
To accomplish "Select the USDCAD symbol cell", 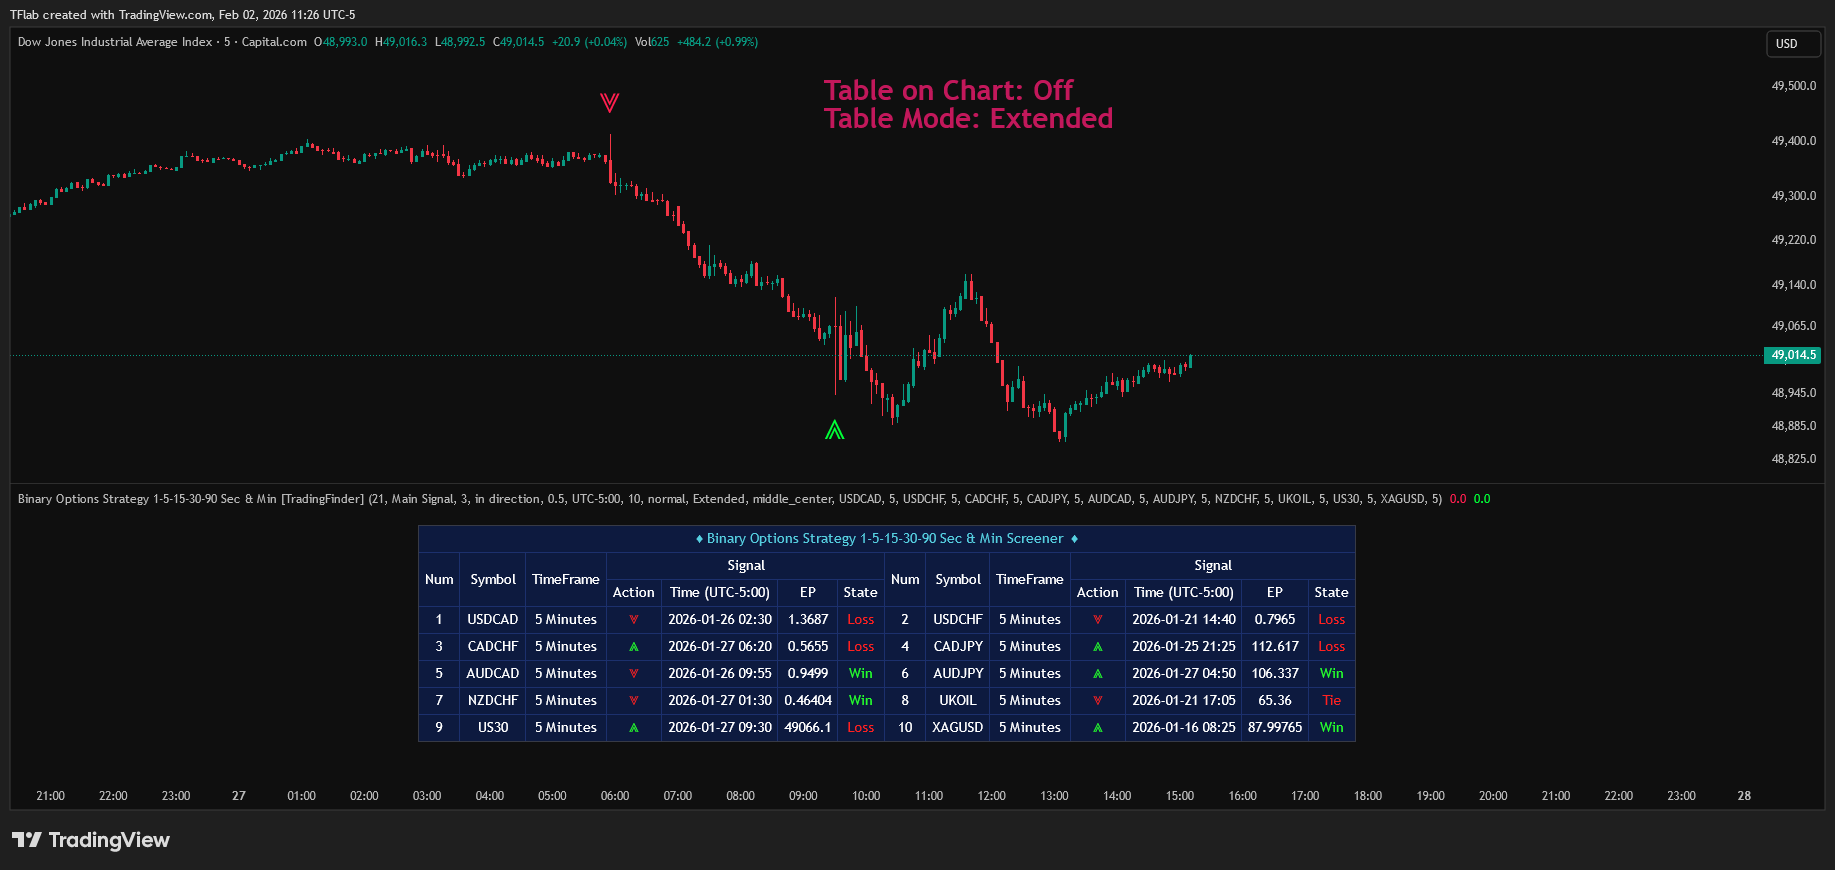I will [493, 620].
